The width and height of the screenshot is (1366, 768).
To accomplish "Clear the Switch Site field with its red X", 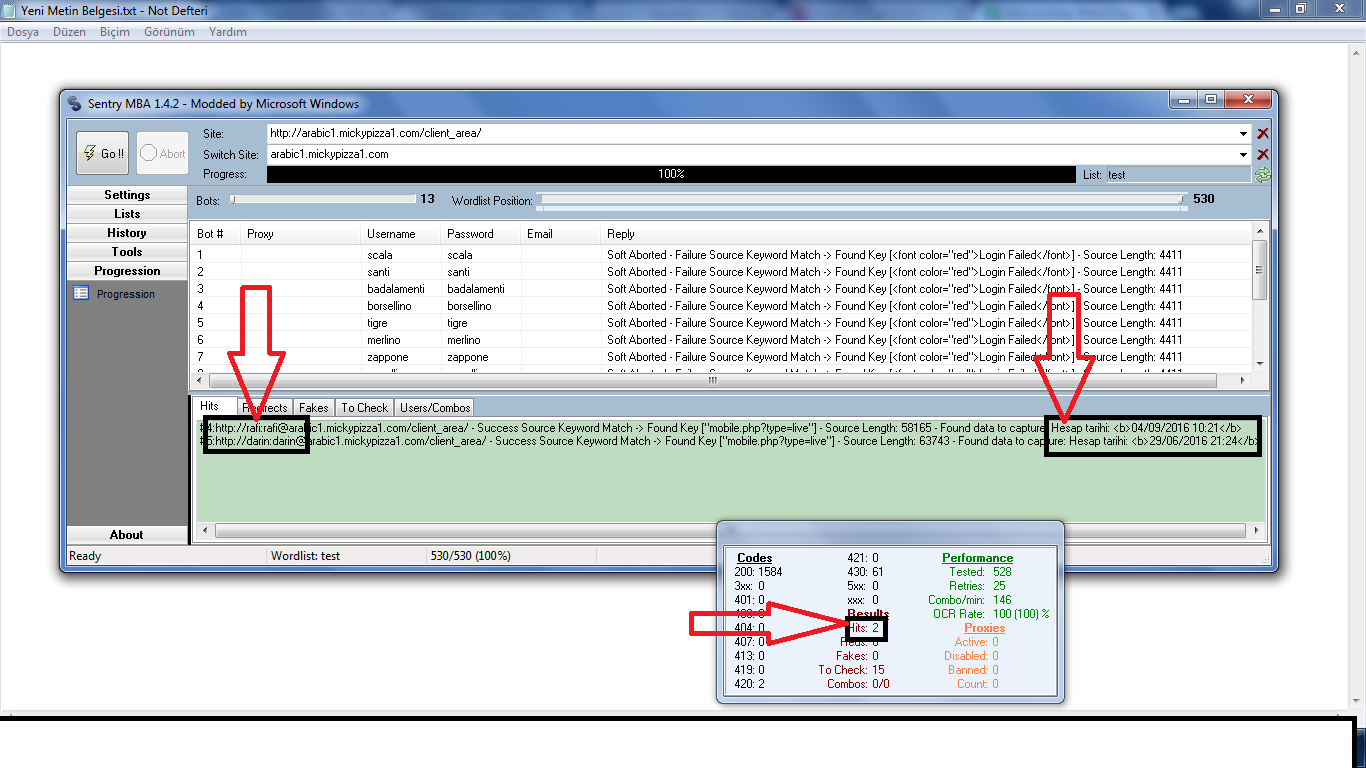I will point(1262,154).
